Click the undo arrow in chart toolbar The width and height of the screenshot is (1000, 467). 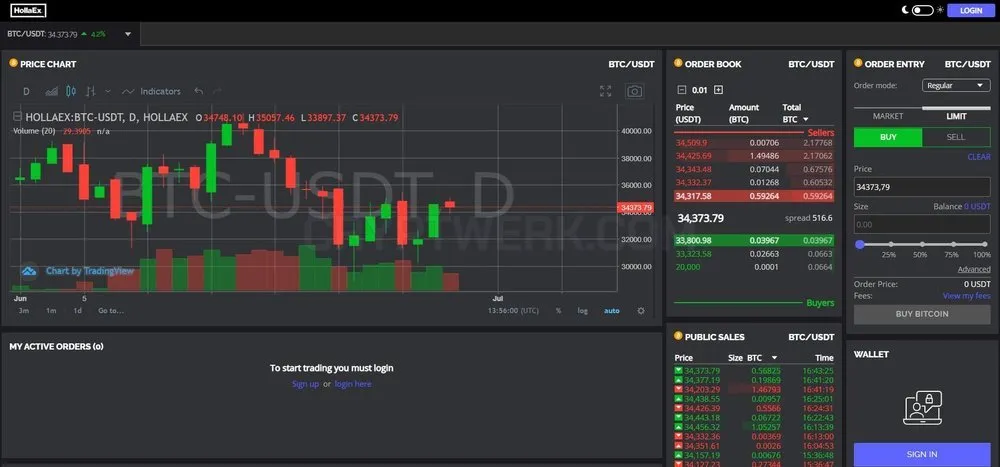pos(198,91)
